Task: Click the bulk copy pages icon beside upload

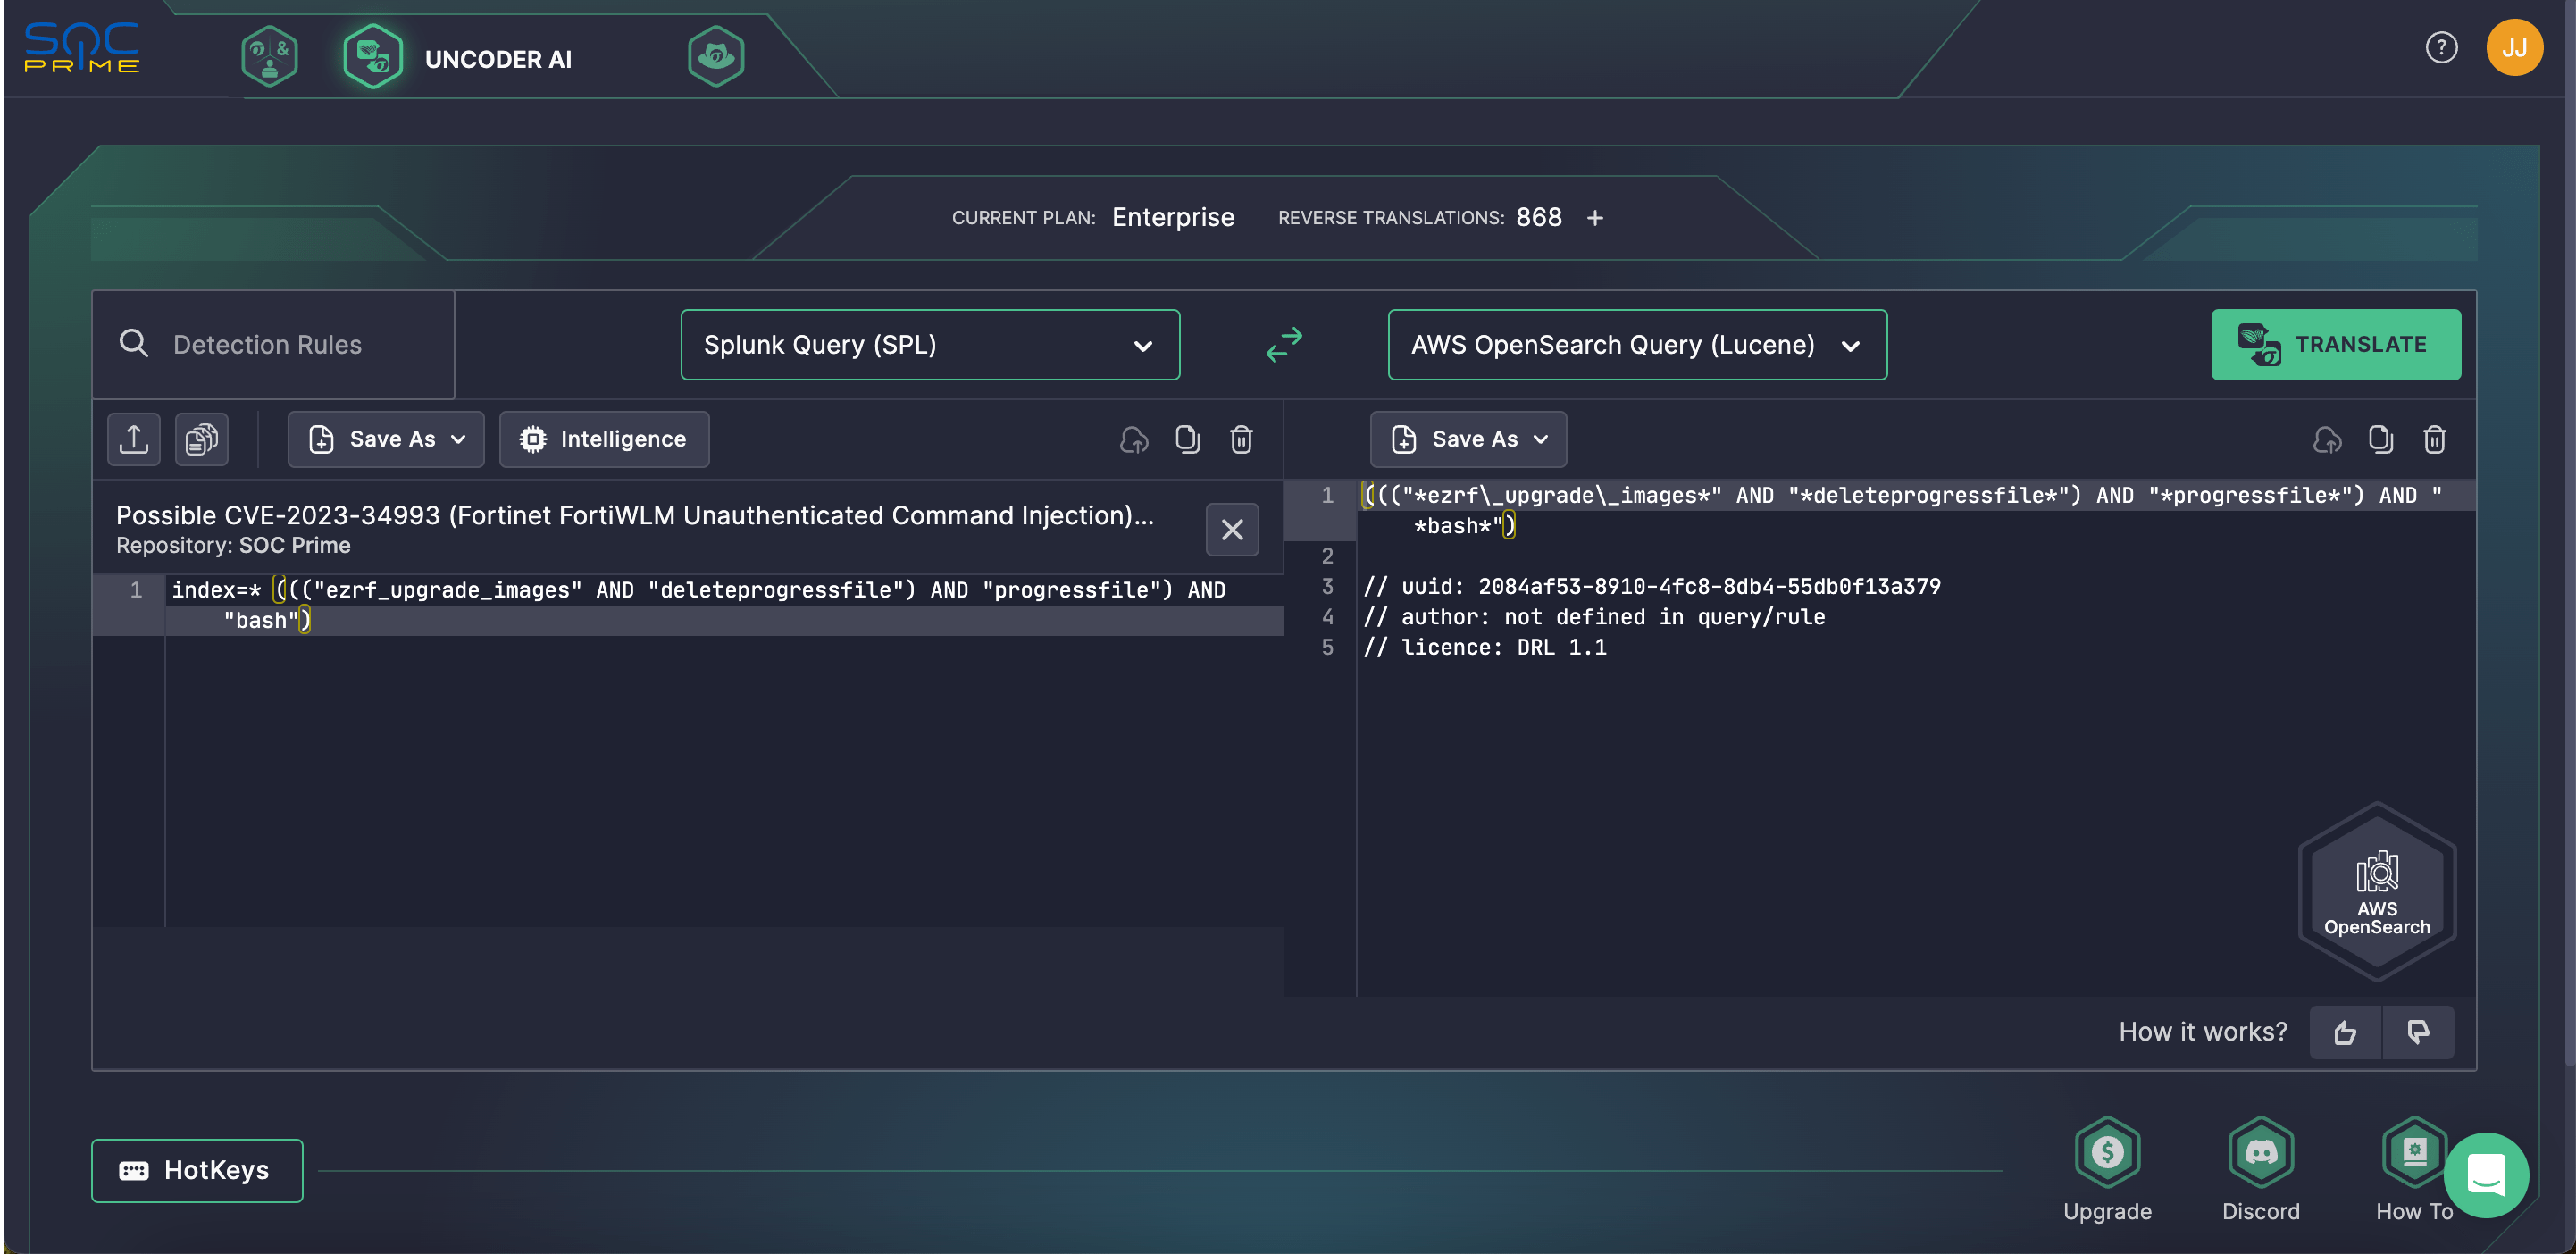Action: point(201,439)
